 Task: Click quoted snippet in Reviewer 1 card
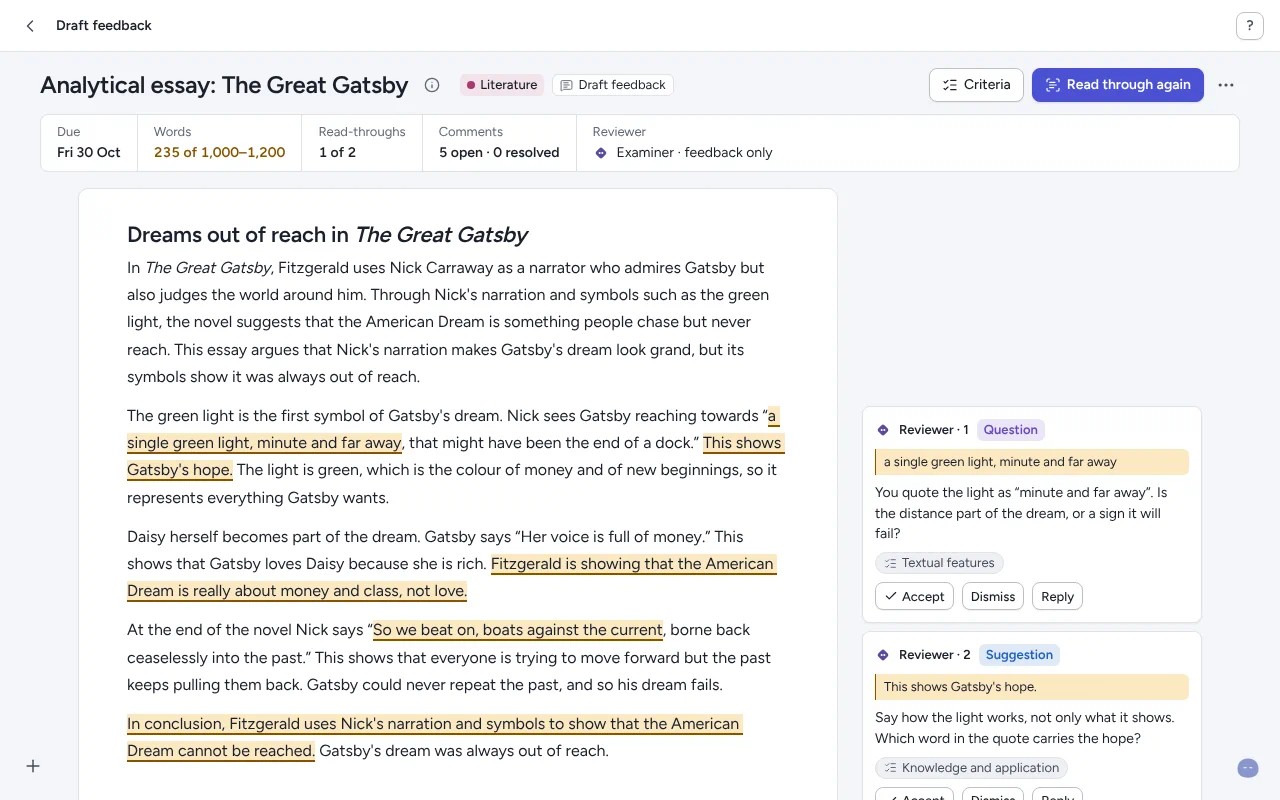coord(1032,462)
